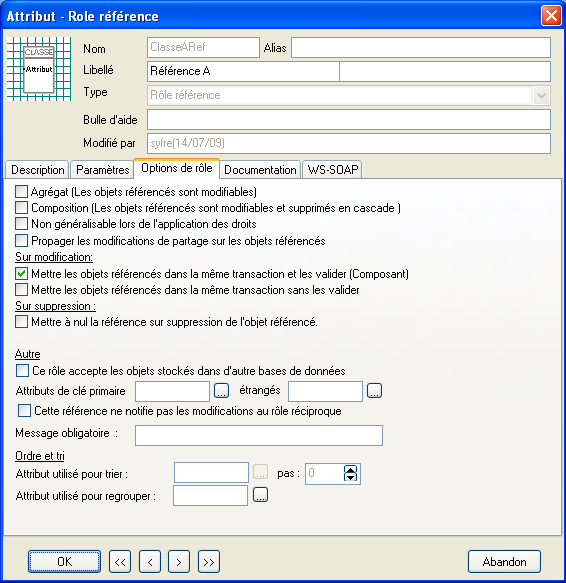Uncheck same transaction et les valider (Composant)
566x583 pixels.
pos(21,274)
